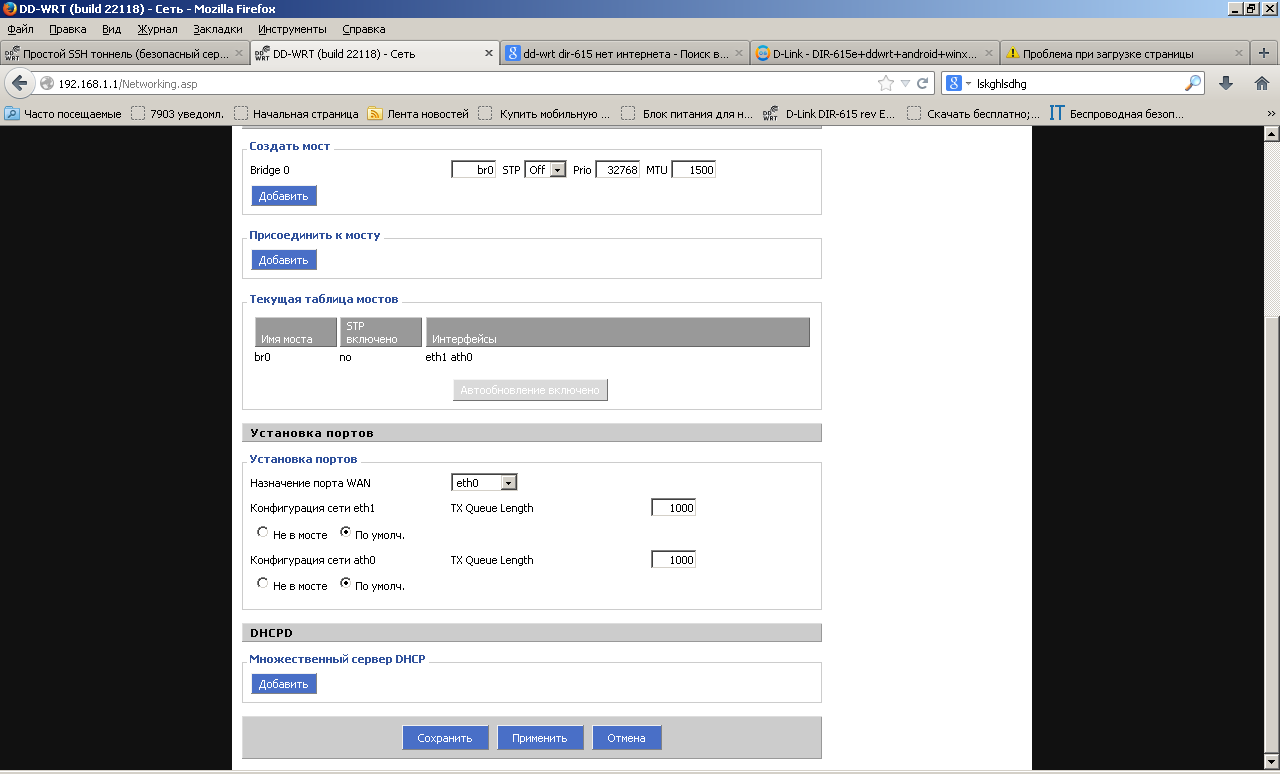Open the Часто посещаемые bookmark folder
The image size is (1280, 774).
point(63,114)
